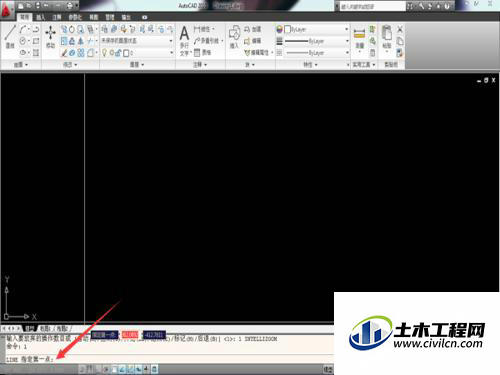
Task: Select the Rectangle tool in Draw panel
Action: pyautogui.click(x=36, y=41)
